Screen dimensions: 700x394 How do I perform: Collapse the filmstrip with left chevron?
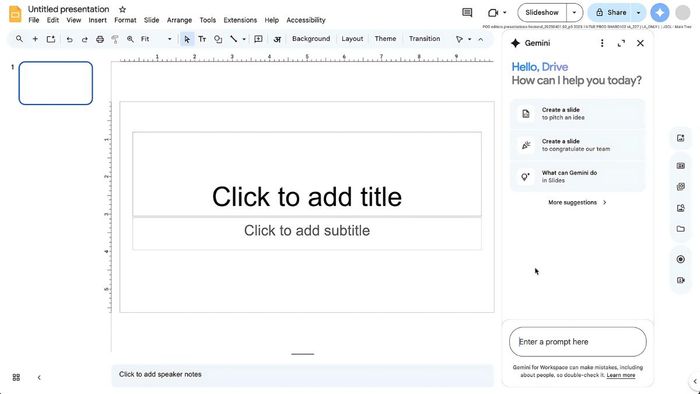tap(39, 377)
